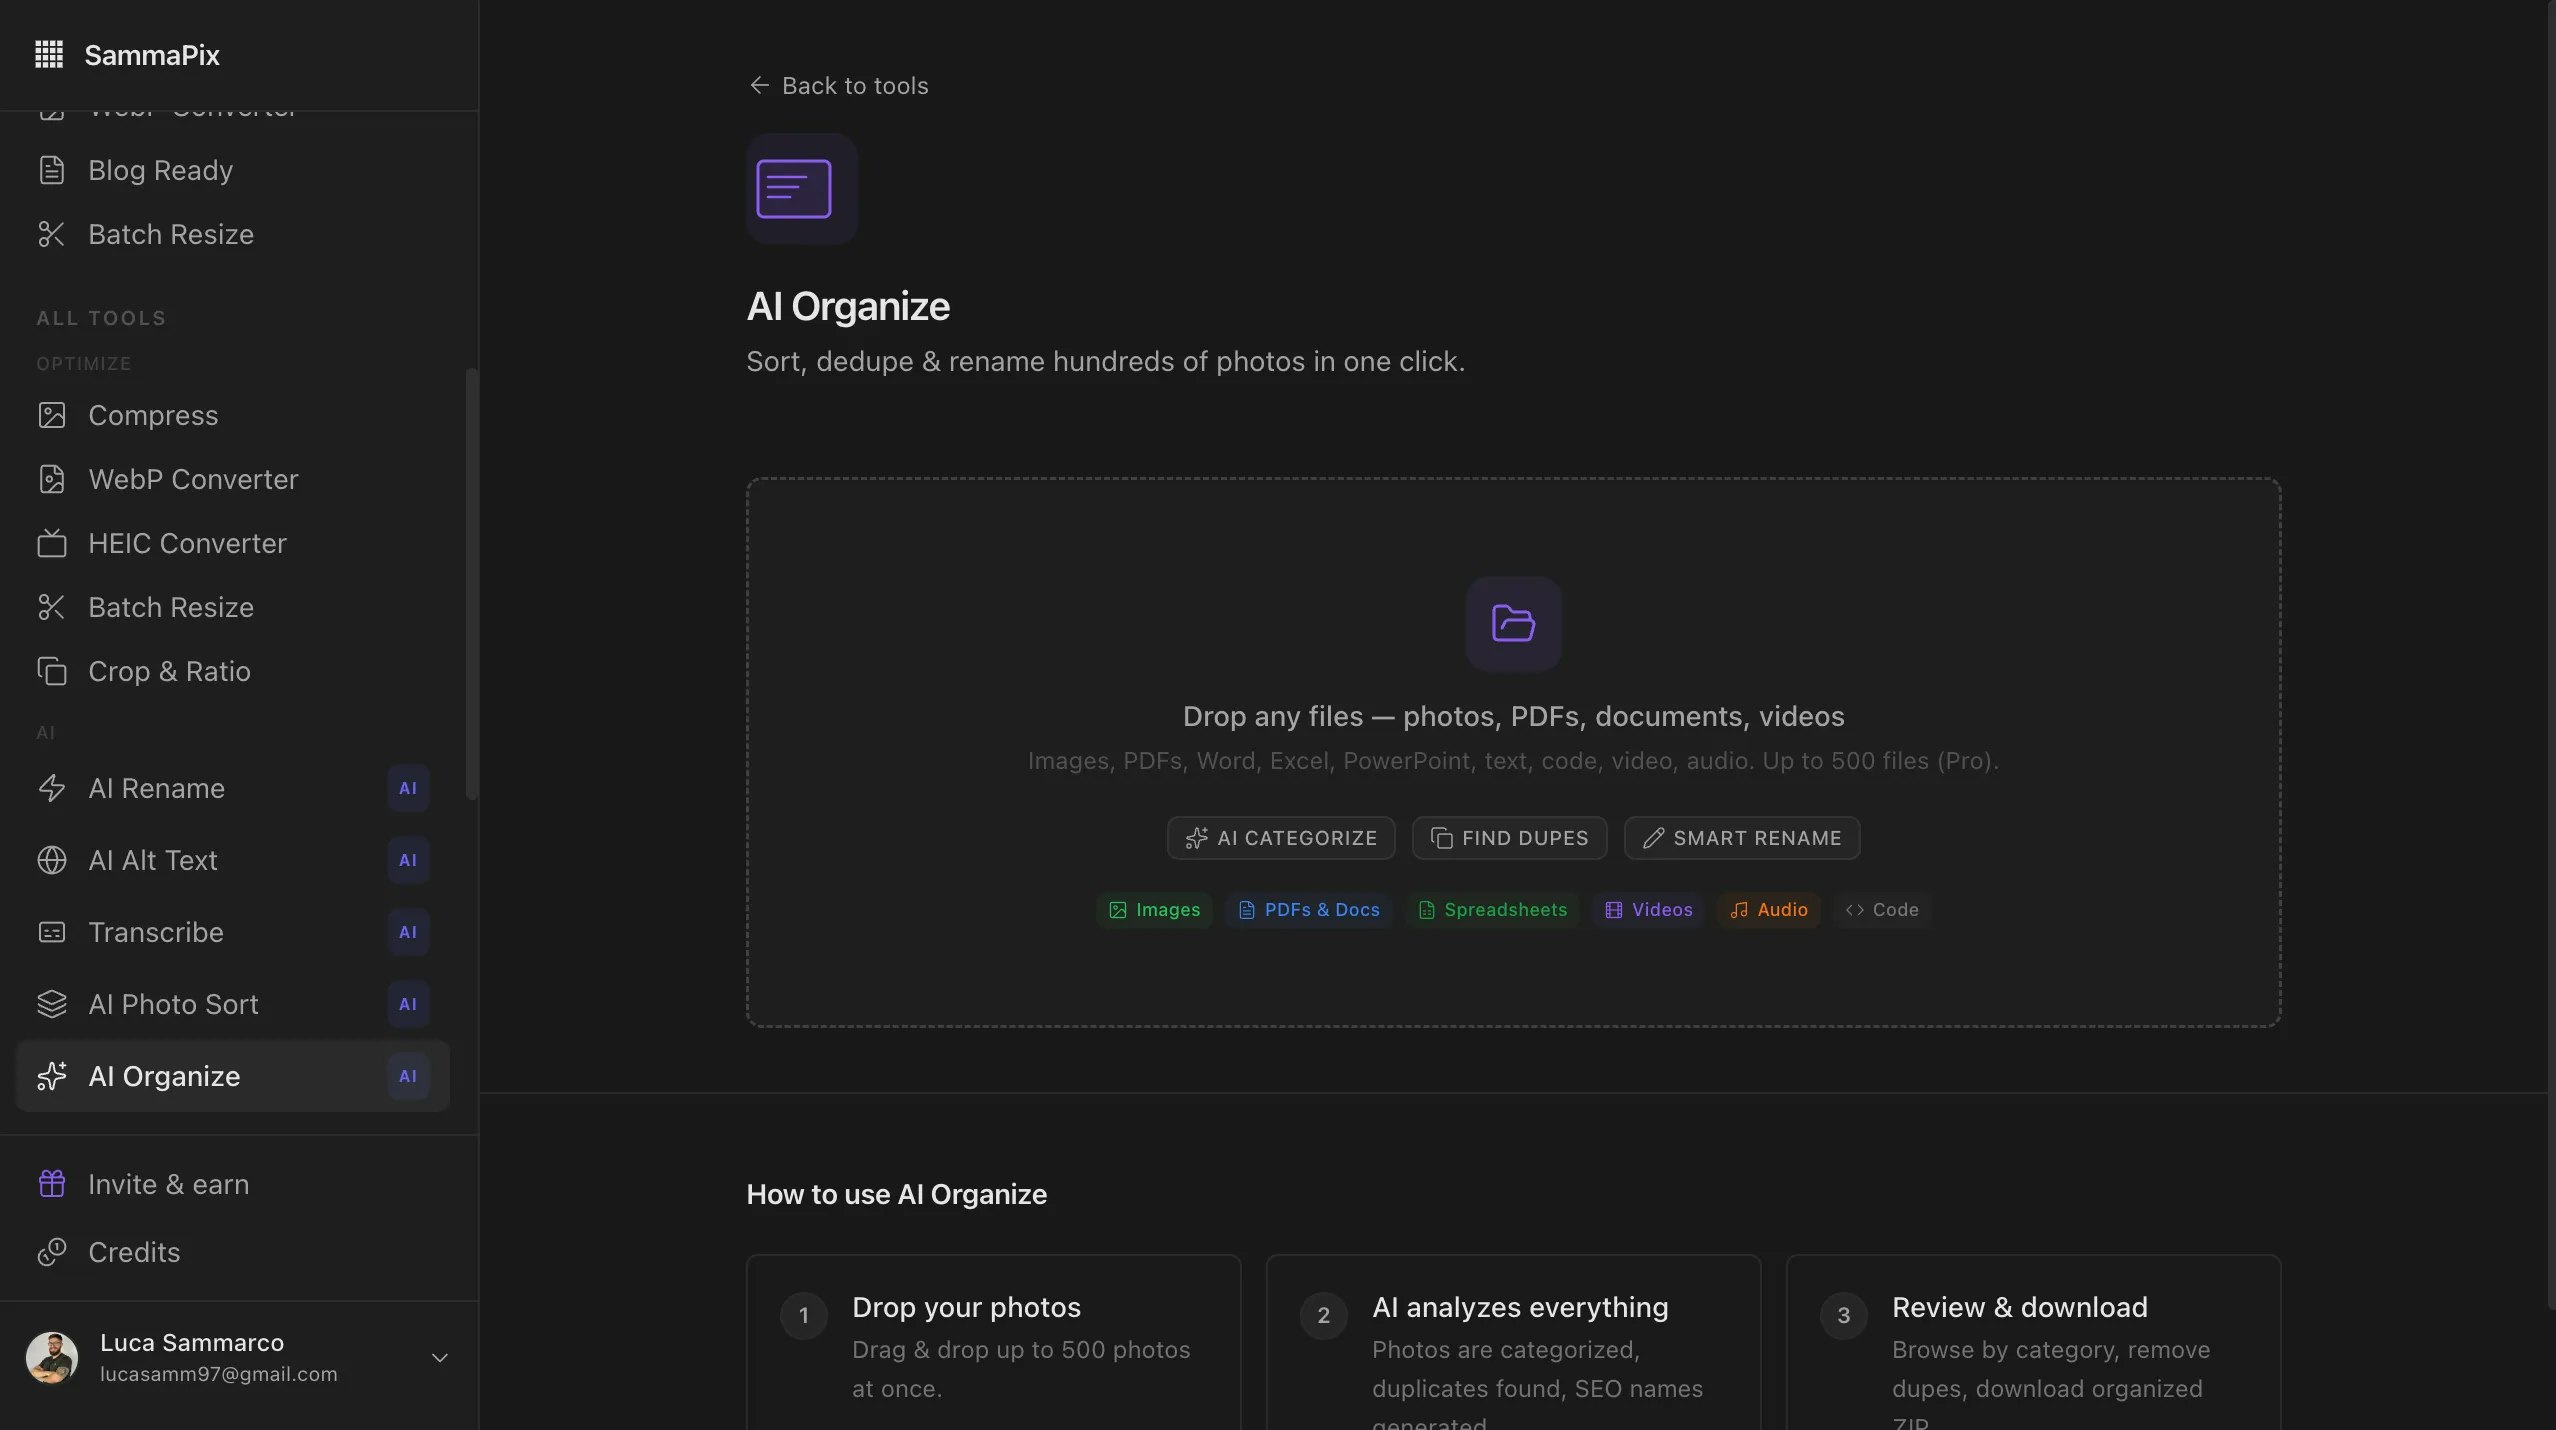Image resolution: width=2556 pixels, height=1430 pixels.
Task: Click the folder icon in drop zone
Action: tap(1513, 623)
